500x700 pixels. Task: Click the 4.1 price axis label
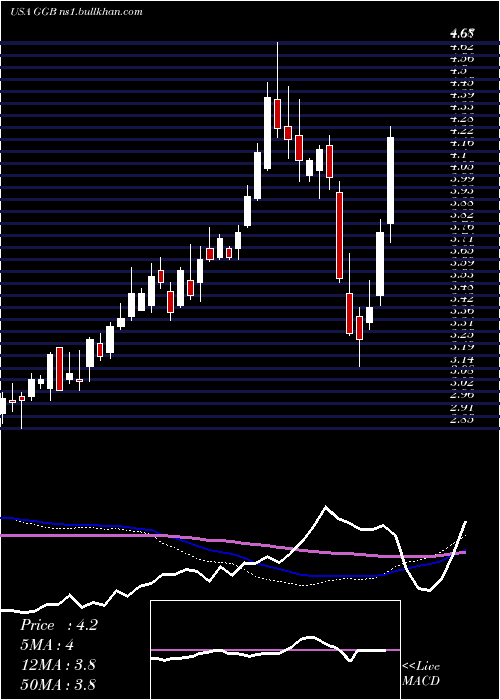click(458, 155)
